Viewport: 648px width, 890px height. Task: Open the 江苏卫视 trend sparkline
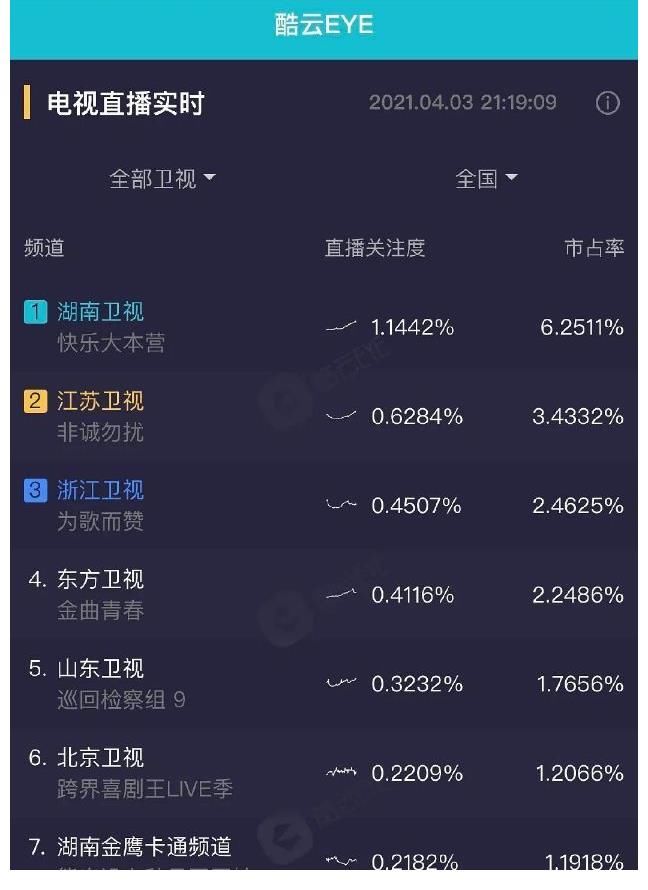(x=341, y=416)
